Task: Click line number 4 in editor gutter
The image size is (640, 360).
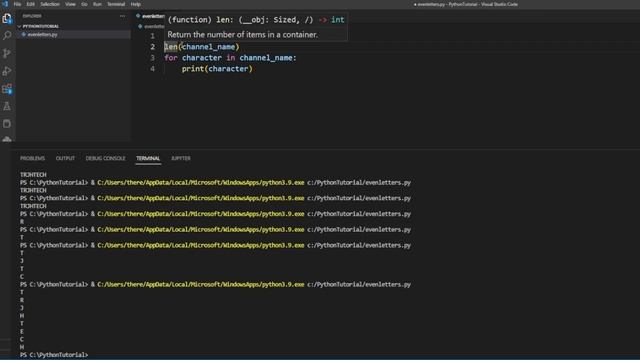Action: tap(152, 69)
